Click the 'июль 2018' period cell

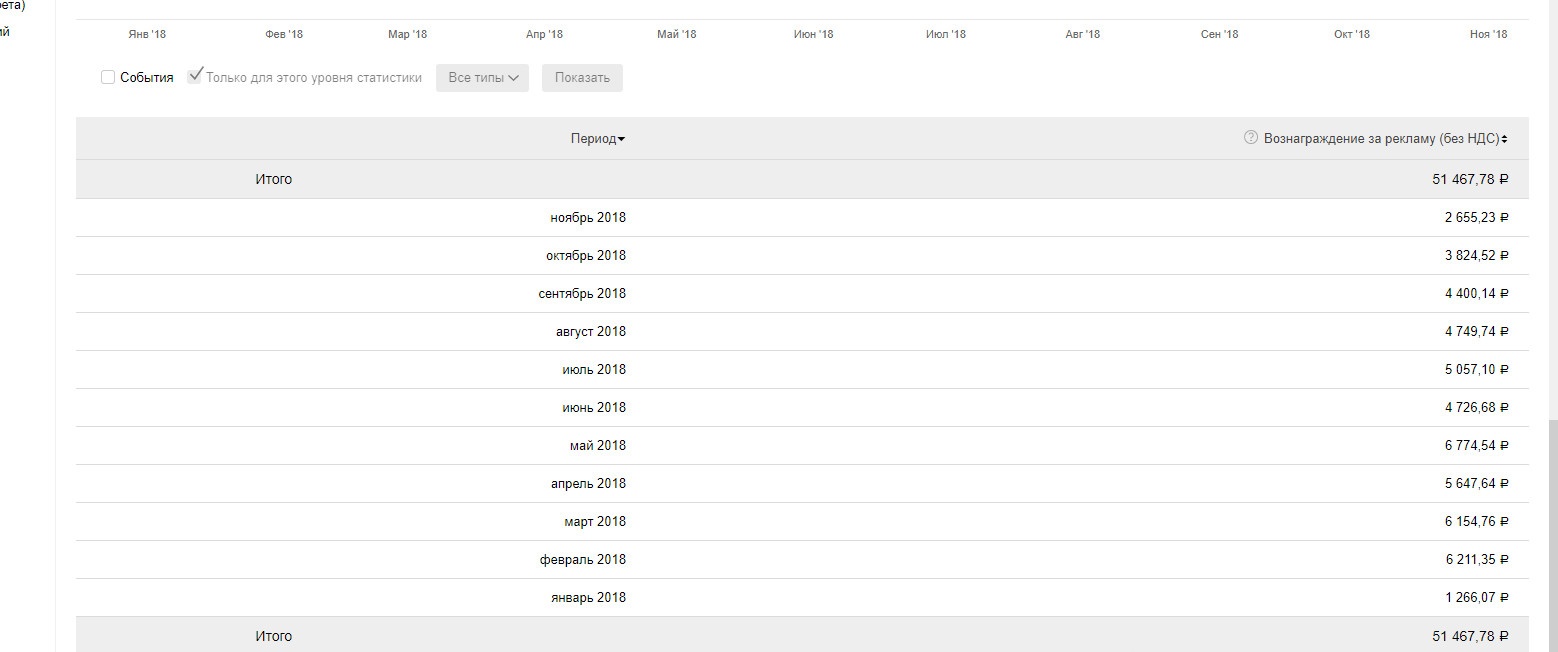[x=594, y=370]
